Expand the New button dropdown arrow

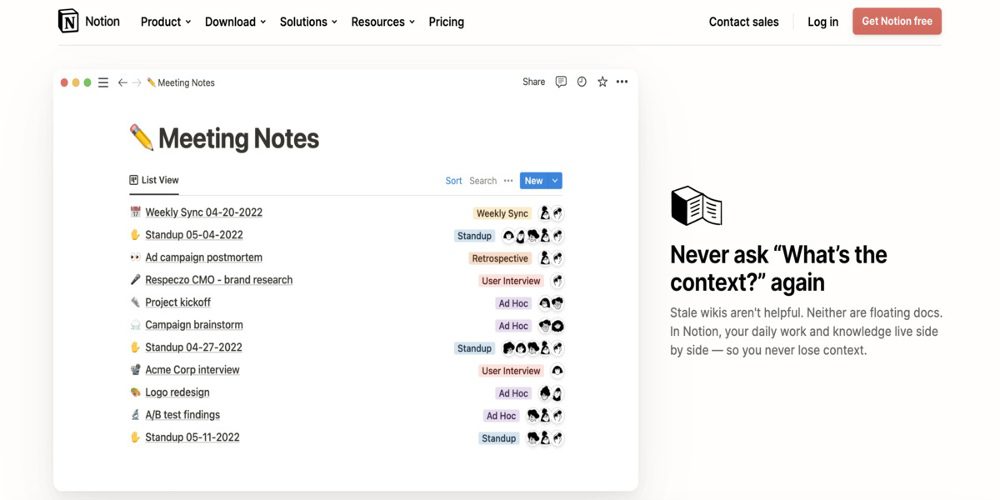(x=555, y=180)
